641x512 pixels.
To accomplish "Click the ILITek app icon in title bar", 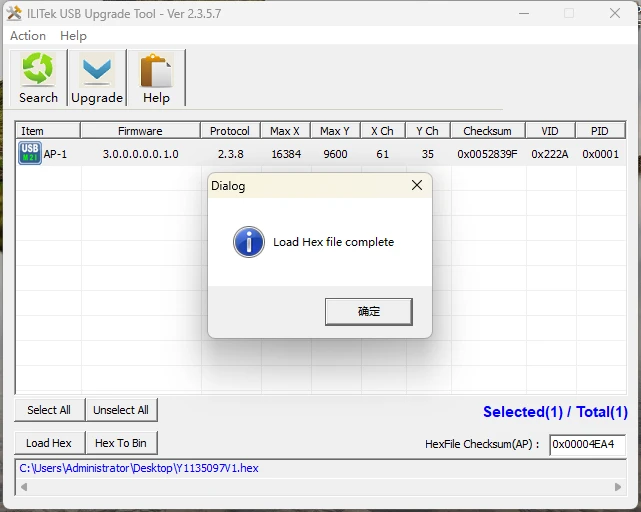I will click(x=14, y=13).
